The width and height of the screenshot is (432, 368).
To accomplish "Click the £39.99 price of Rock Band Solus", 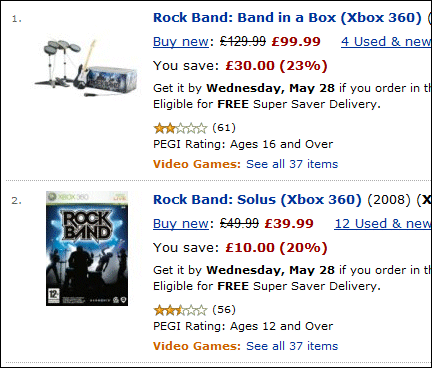I will pos(289,224).
